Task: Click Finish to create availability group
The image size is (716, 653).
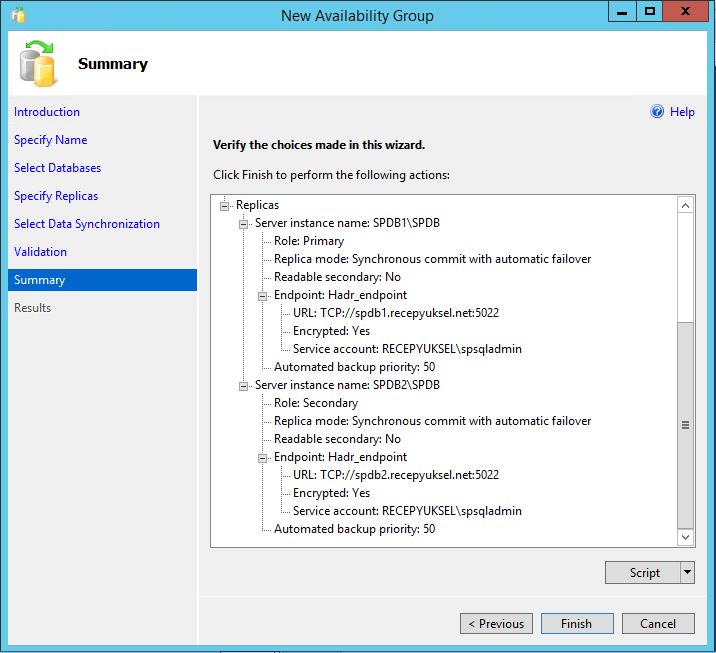Action: coord(577,623)
